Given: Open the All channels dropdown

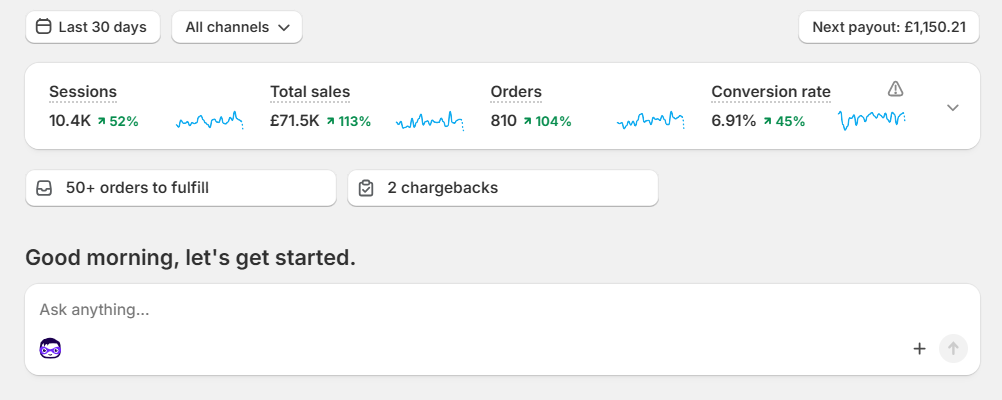Looking at the screenshot, I should tap(237, 27).
